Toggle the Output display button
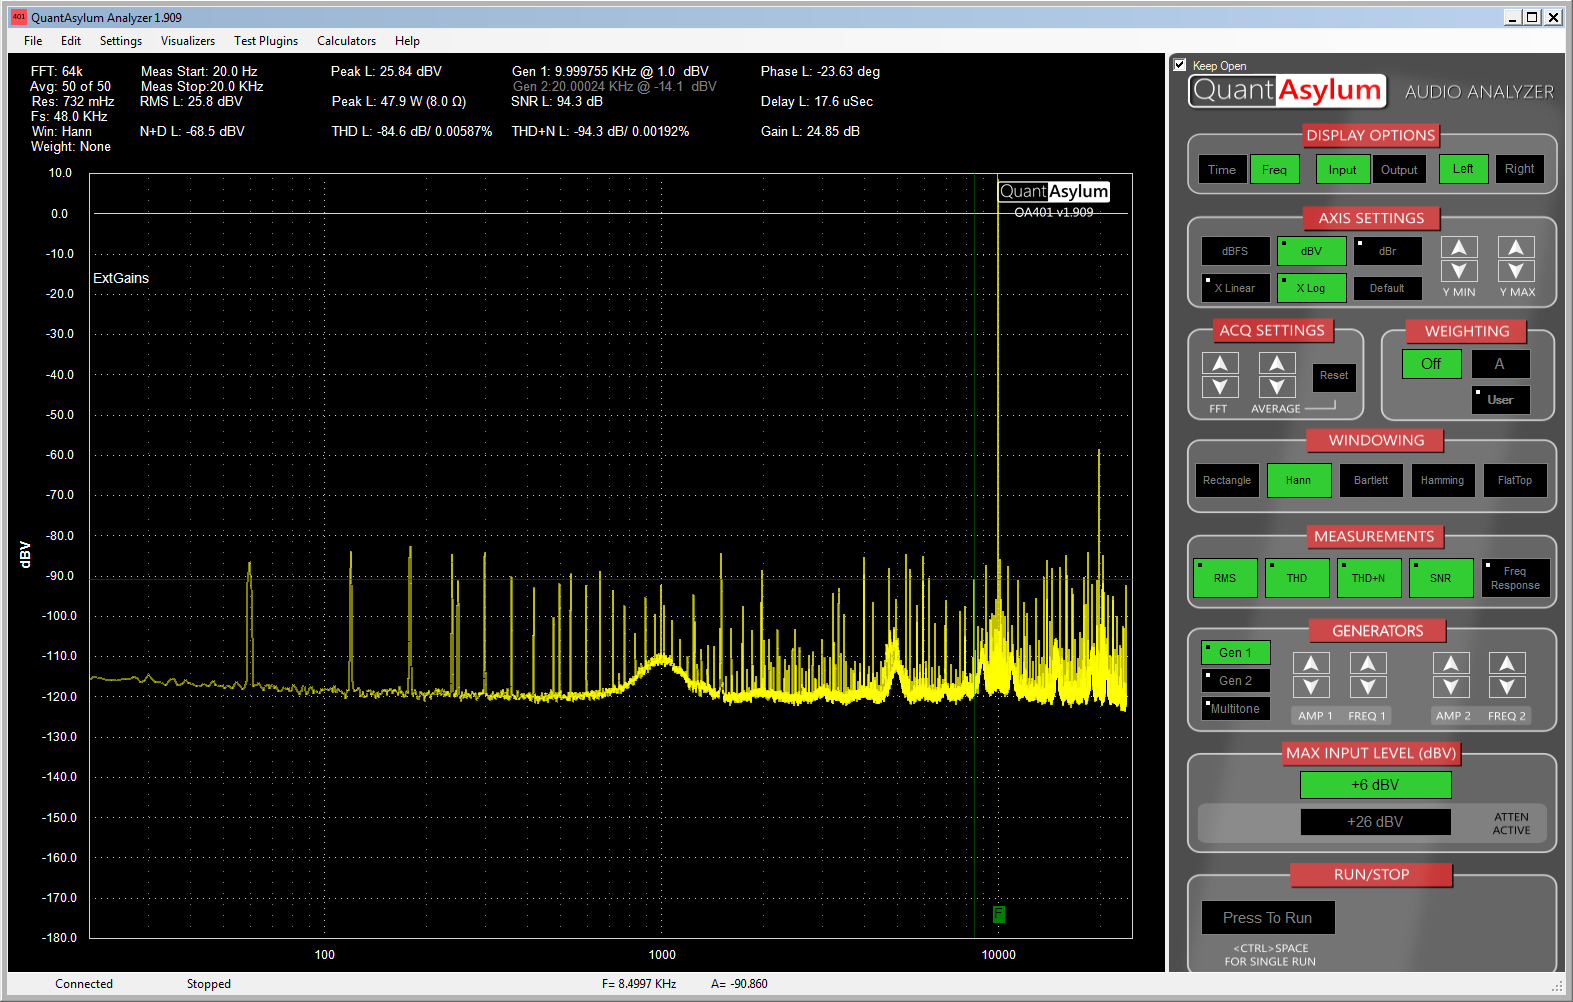The image size is (1573, 1002). point(1399,169)
